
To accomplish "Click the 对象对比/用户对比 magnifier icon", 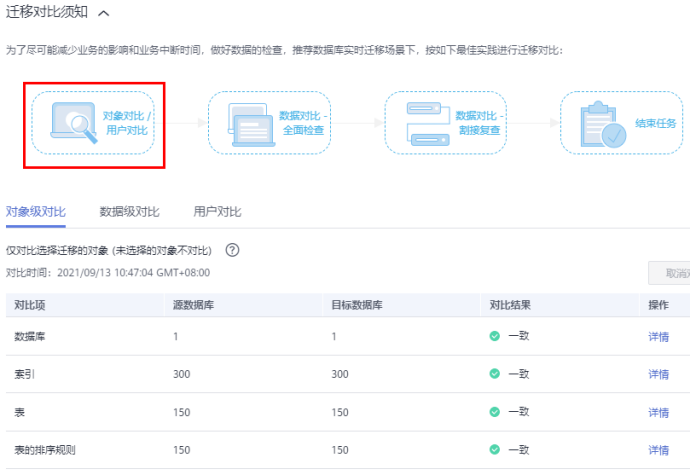I will point(73,123).
